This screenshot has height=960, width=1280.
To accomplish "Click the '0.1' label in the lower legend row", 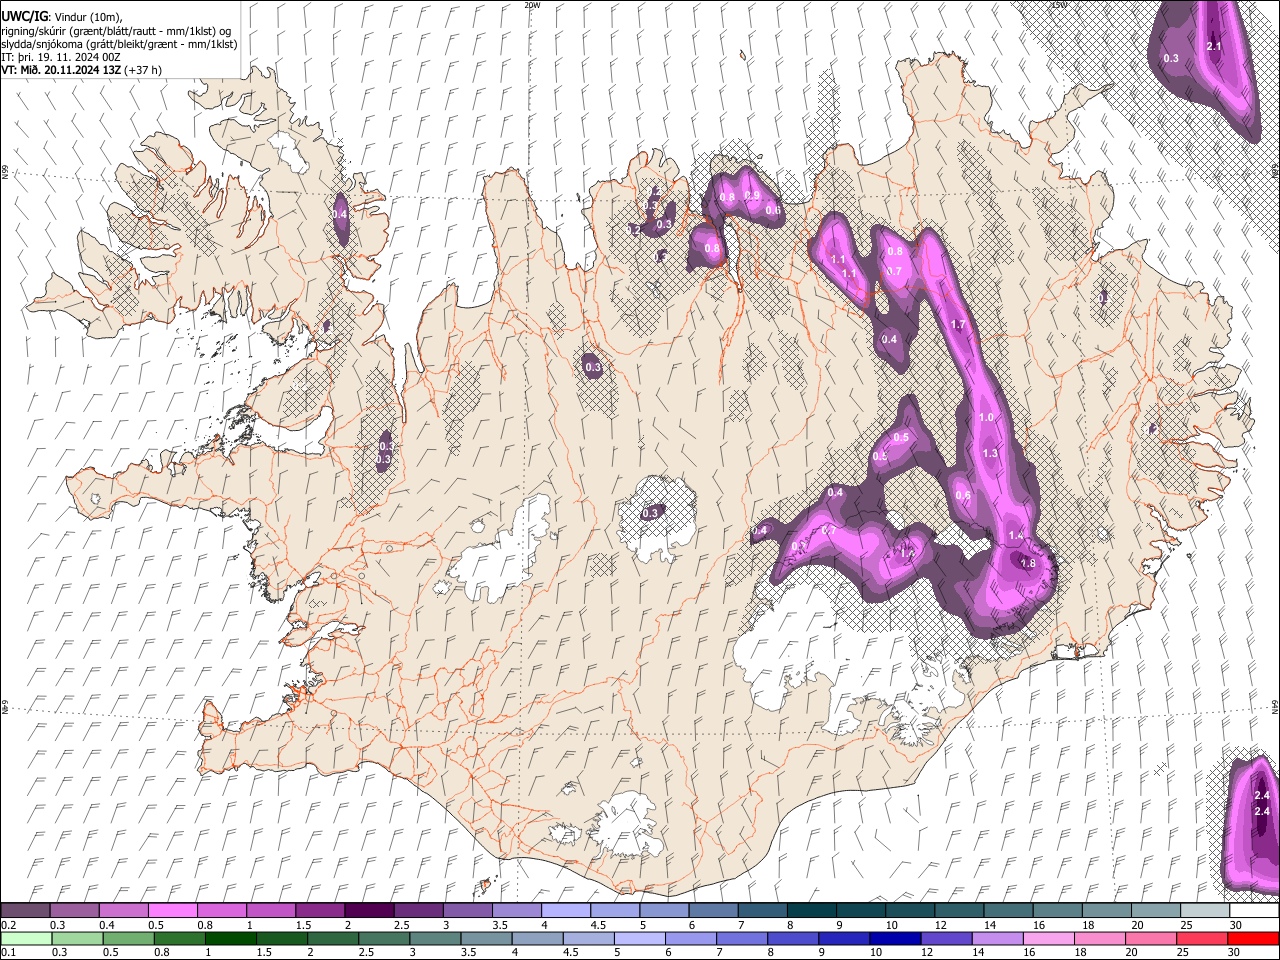I will [9, 952].
